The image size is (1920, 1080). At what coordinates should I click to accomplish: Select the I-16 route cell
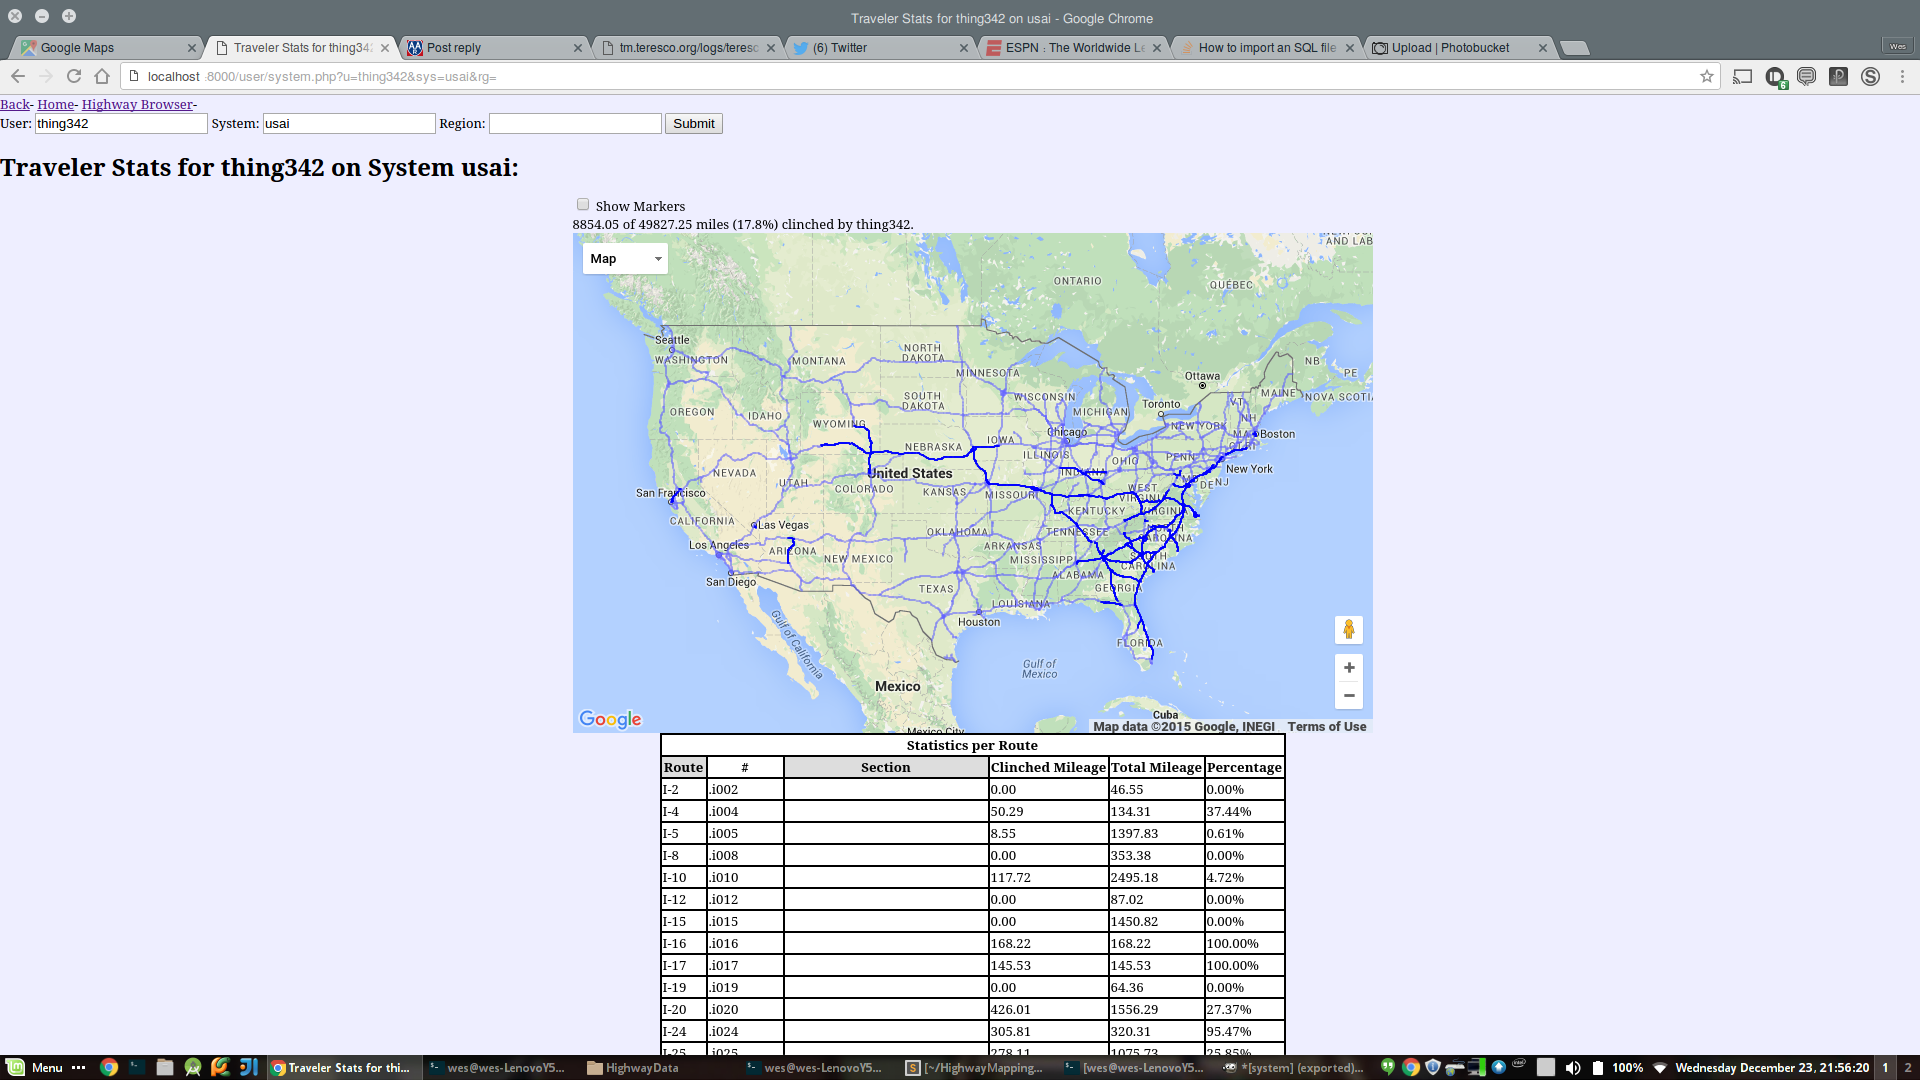coord(684,943)
